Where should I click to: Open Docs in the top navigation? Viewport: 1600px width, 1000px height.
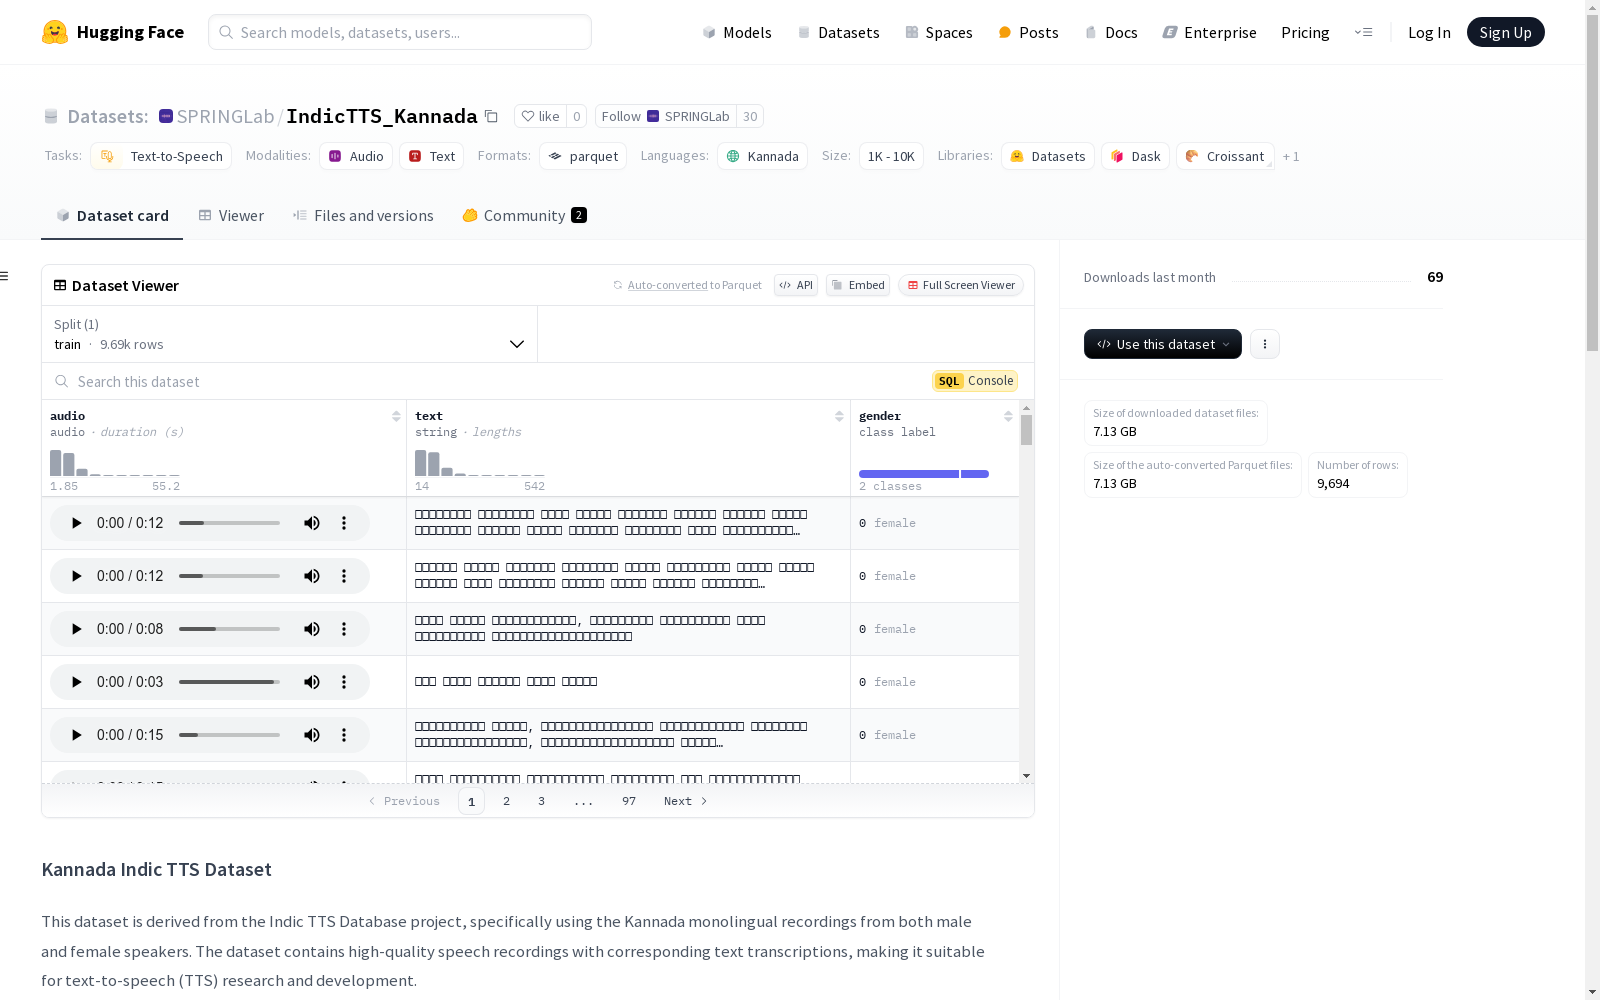1111,32
